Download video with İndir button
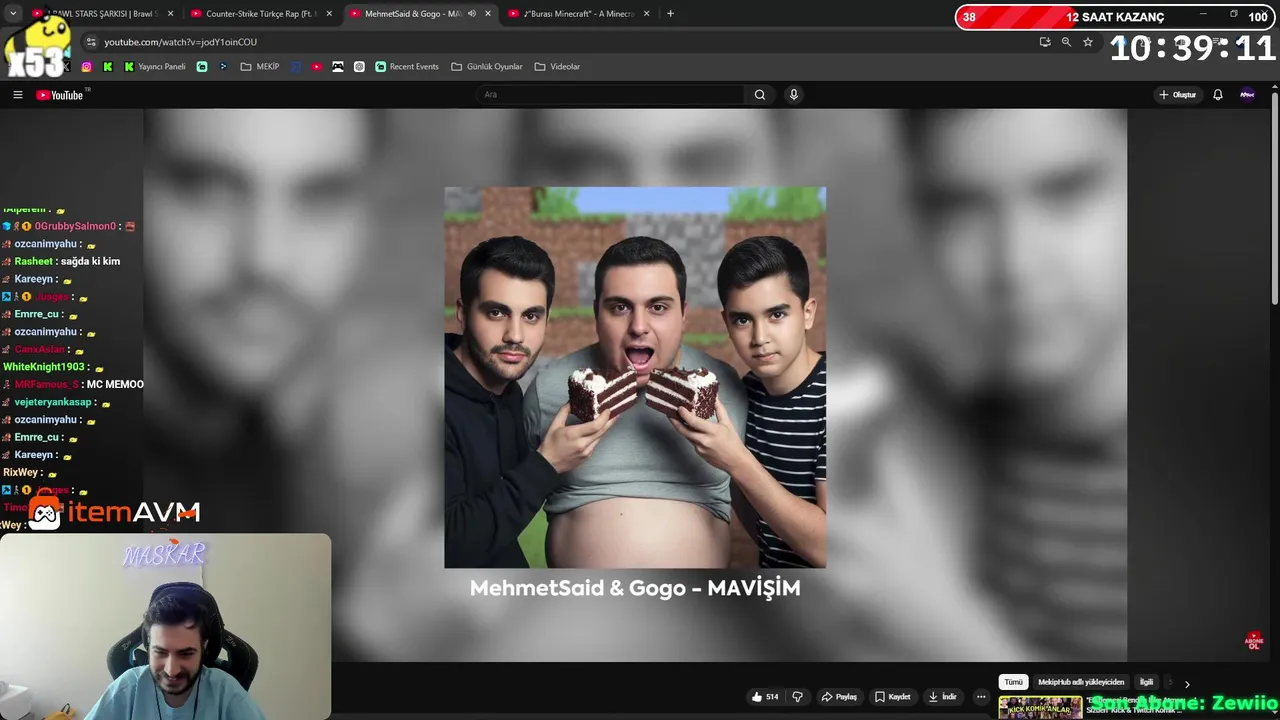Image resolution: width=1280 pixels, height=720 pixels. [942, 697]
